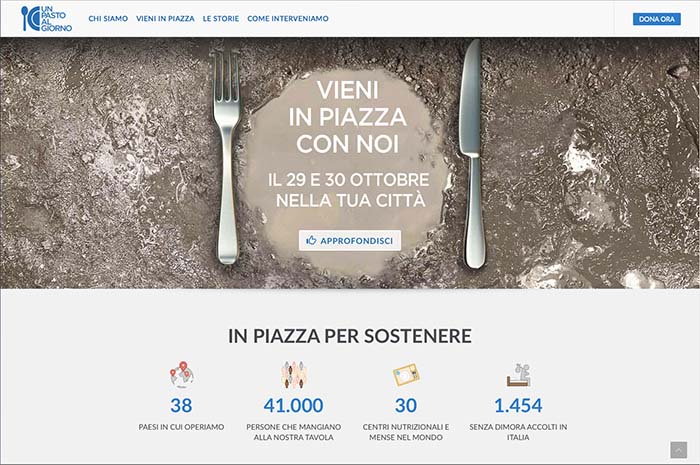
Task: Click the group of people icon
Action: coord(293,374)
